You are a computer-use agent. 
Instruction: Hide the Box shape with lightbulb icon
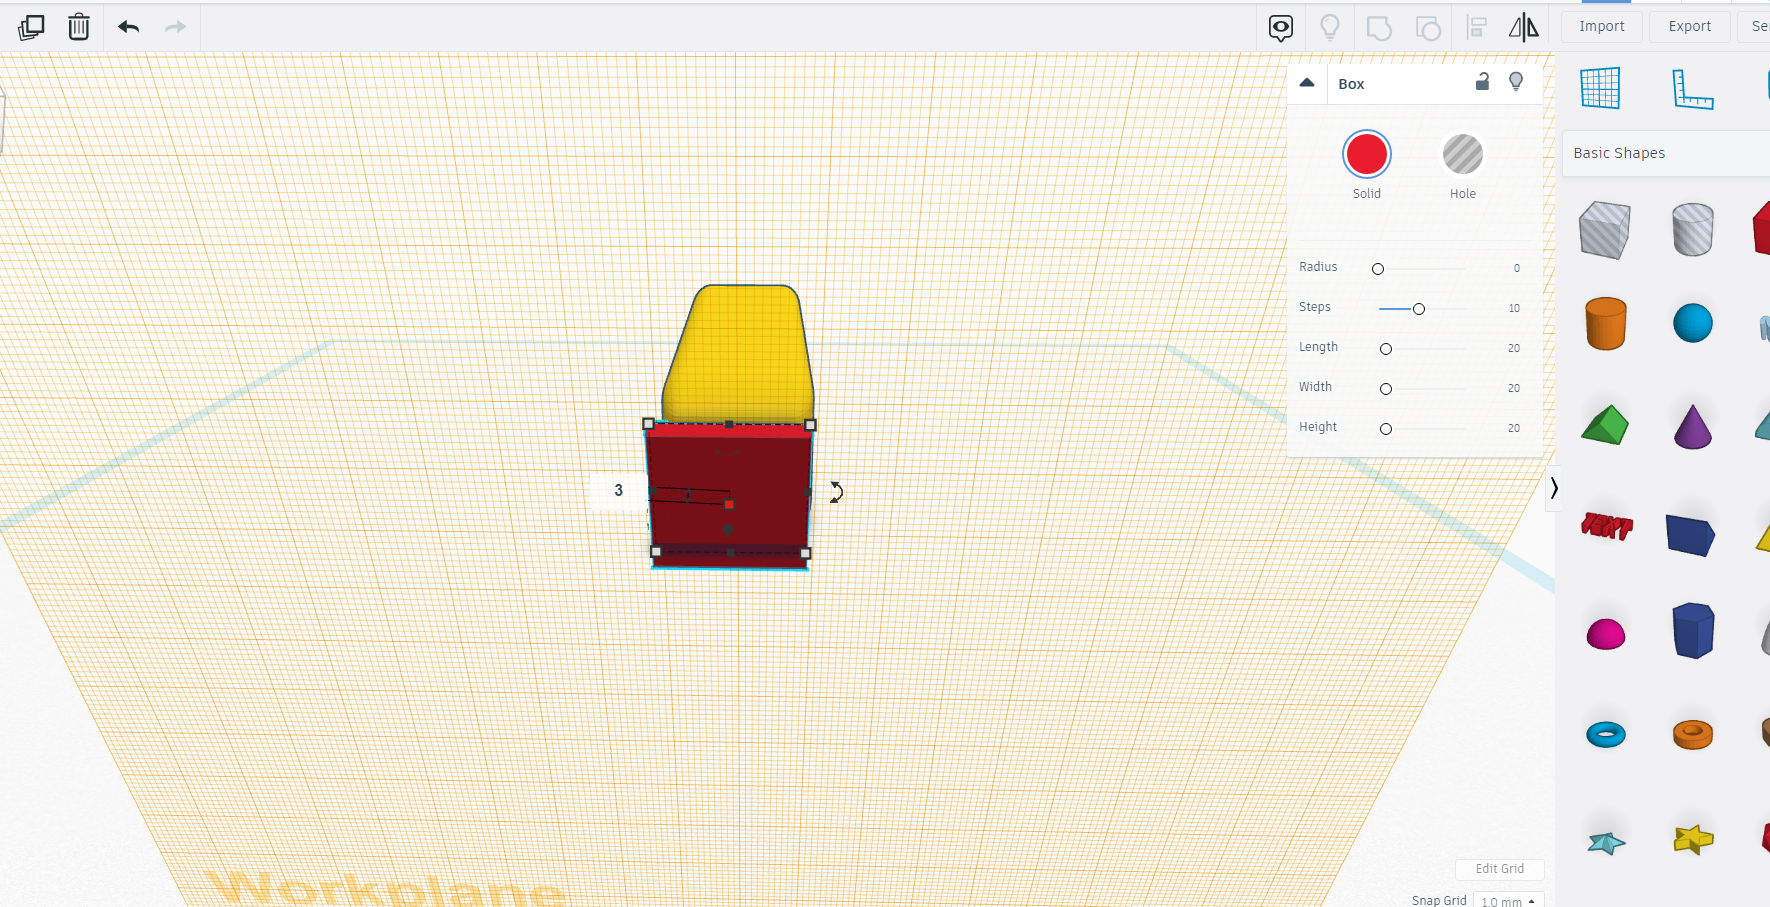coord(1516,82)
